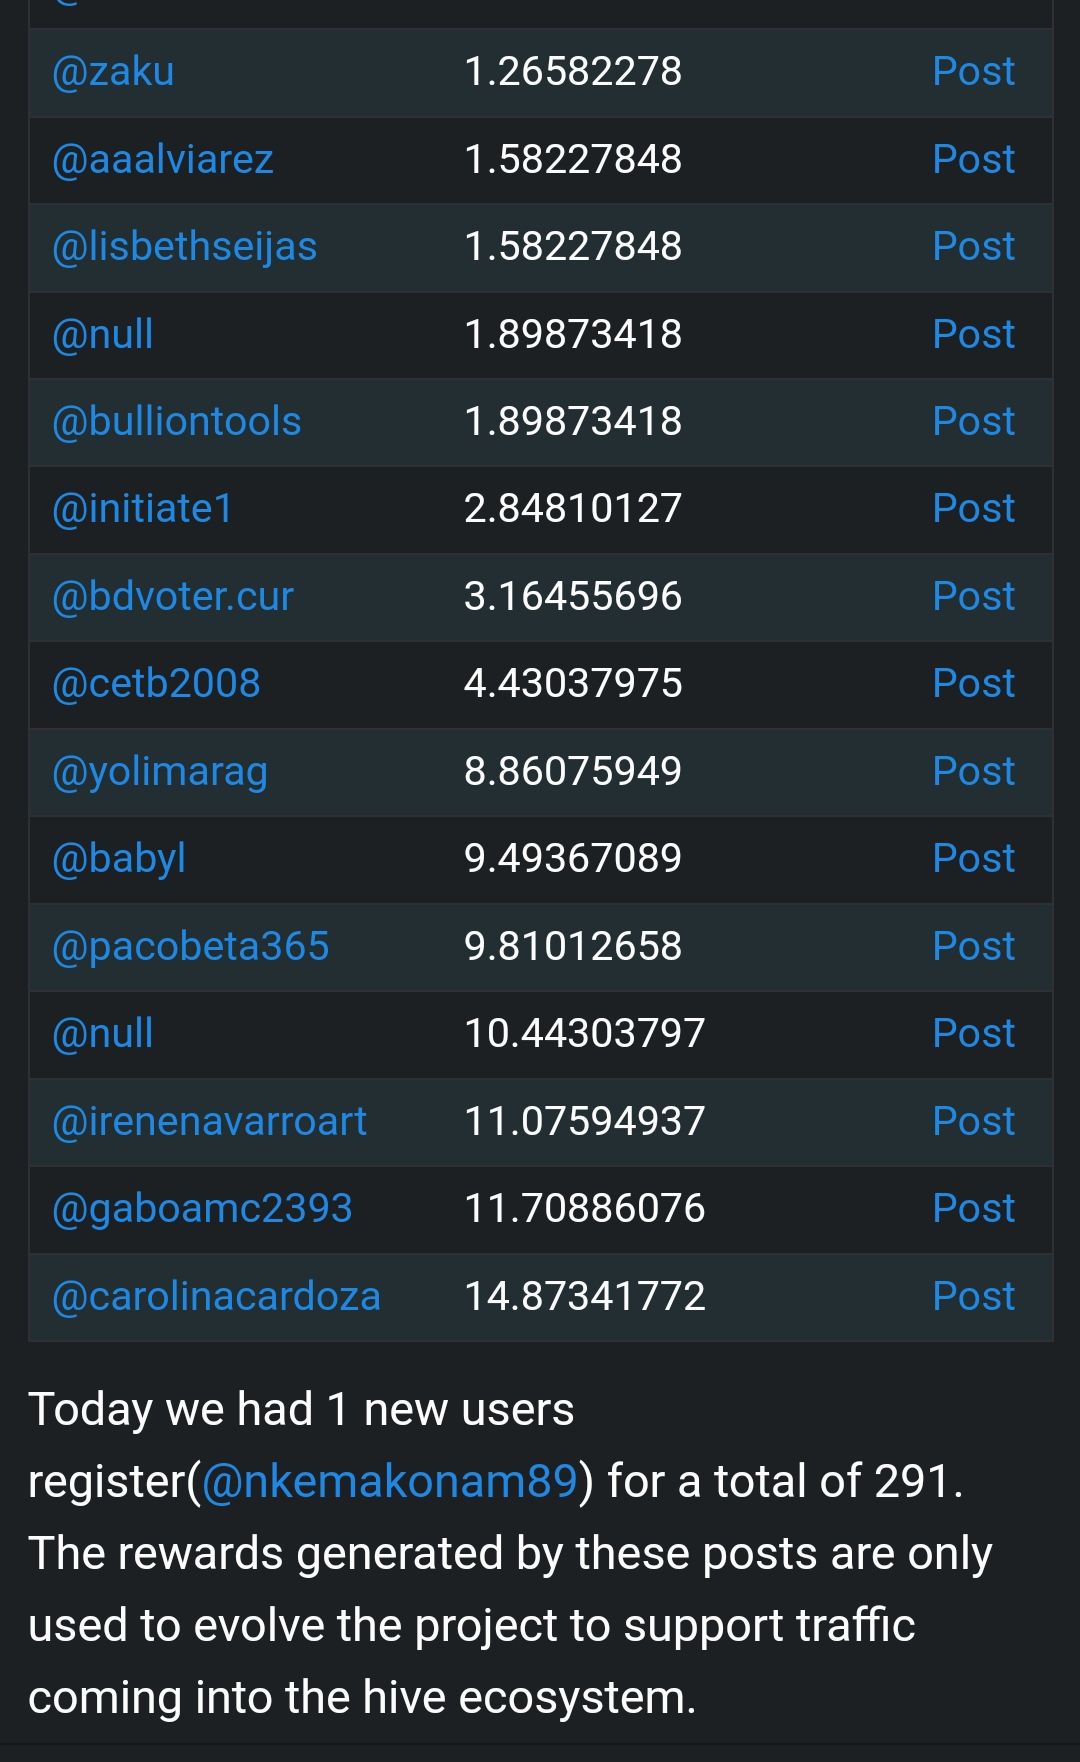Open the Post link in the 10.44303797 row

973,1034
